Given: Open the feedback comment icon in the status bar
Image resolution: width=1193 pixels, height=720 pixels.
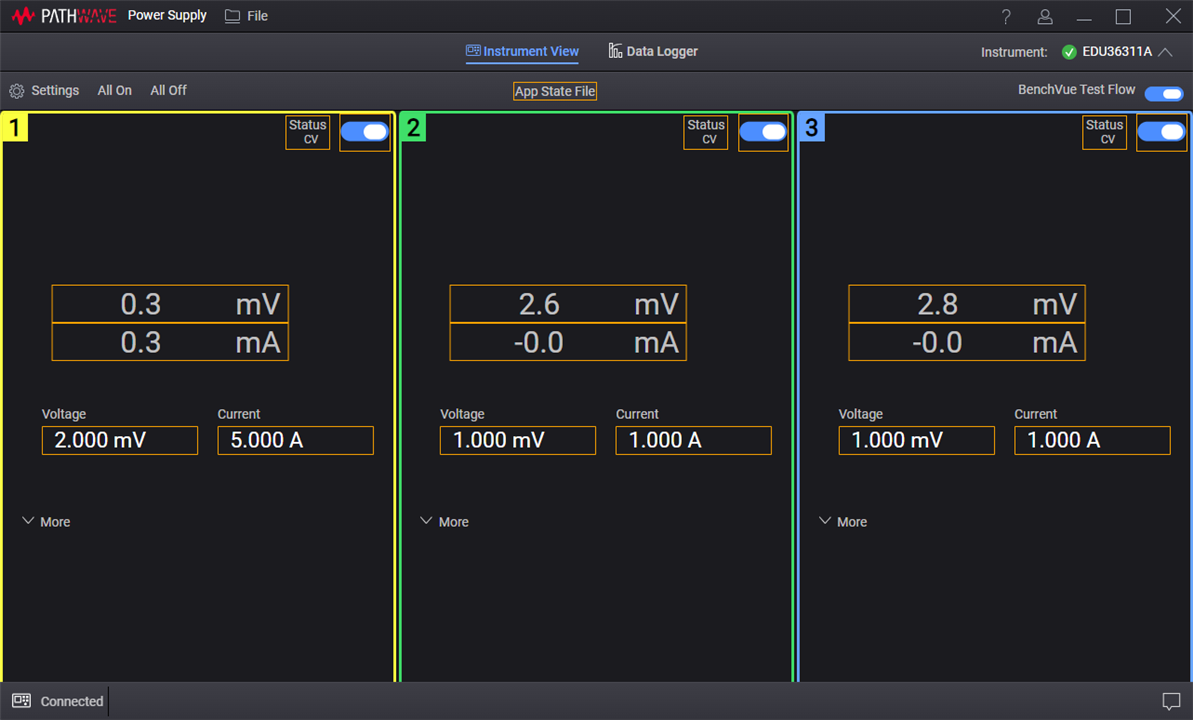Looking at the screenshot, I should (x=1171, y=700).
